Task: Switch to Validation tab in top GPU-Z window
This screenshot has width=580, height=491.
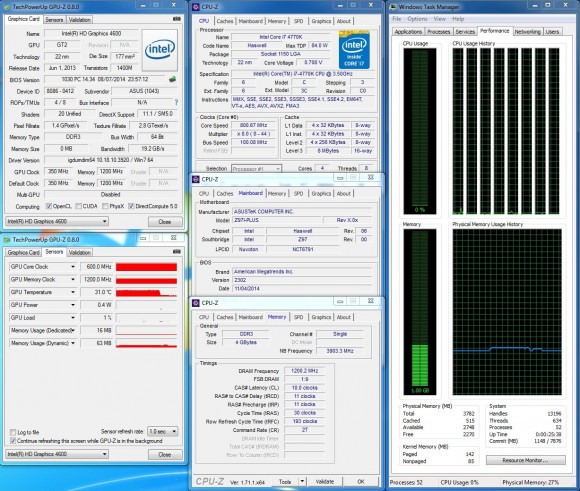Action: (80, 20)
